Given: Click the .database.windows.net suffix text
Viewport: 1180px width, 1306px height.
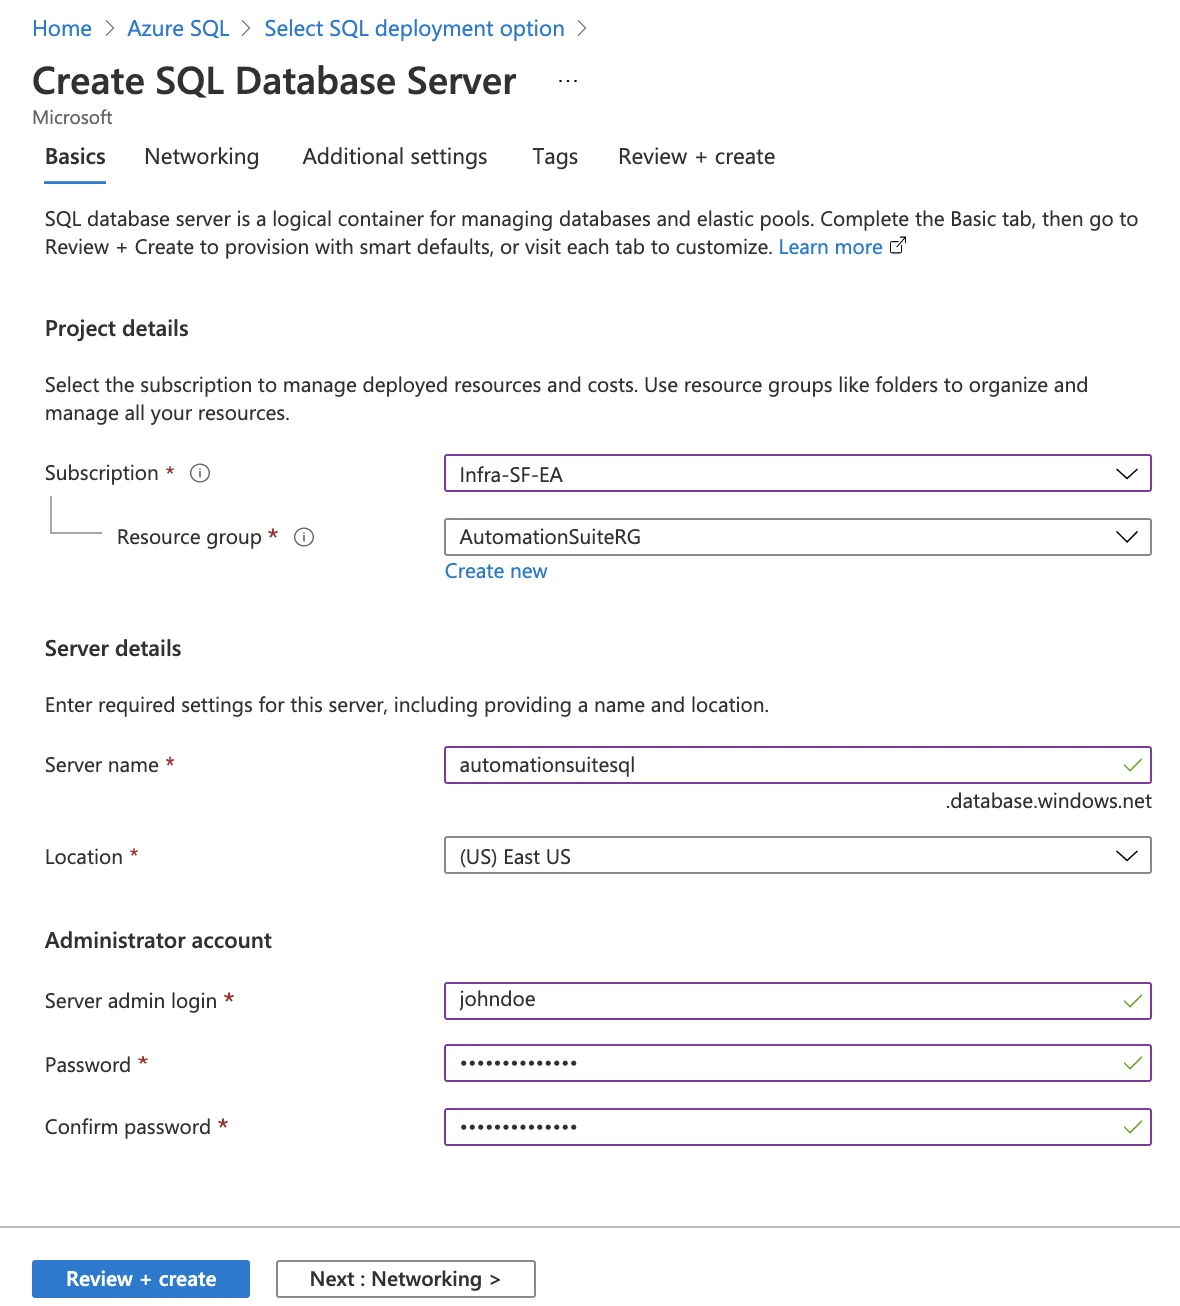Looking at the screenshot, I should [1049, 801].
